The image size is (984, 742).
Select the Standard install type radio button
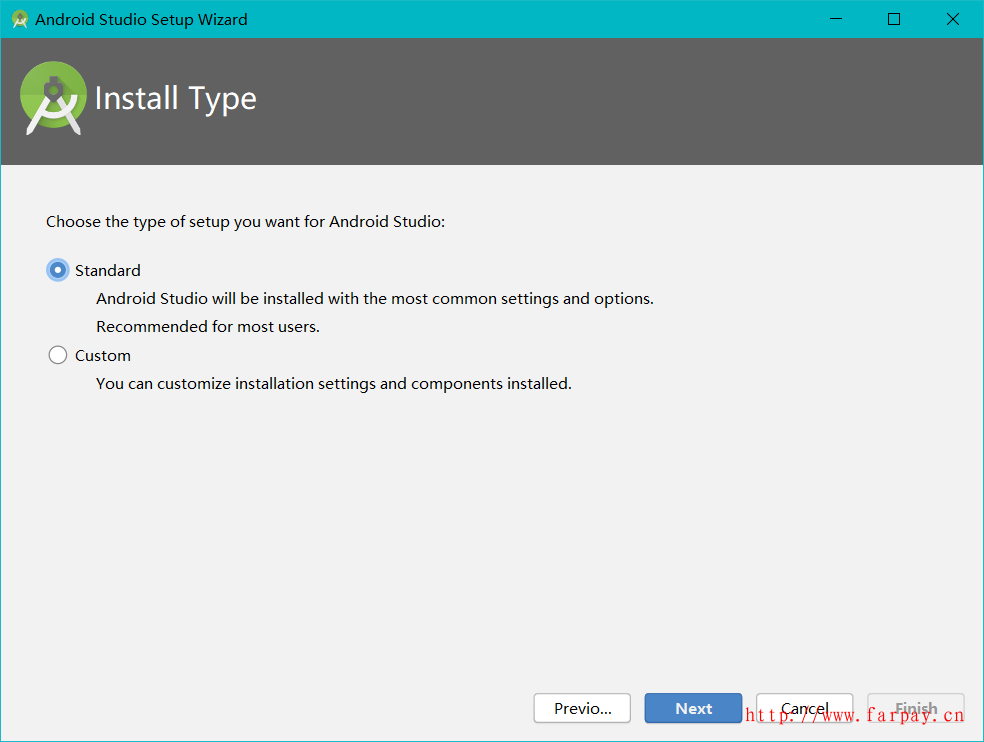58,271
